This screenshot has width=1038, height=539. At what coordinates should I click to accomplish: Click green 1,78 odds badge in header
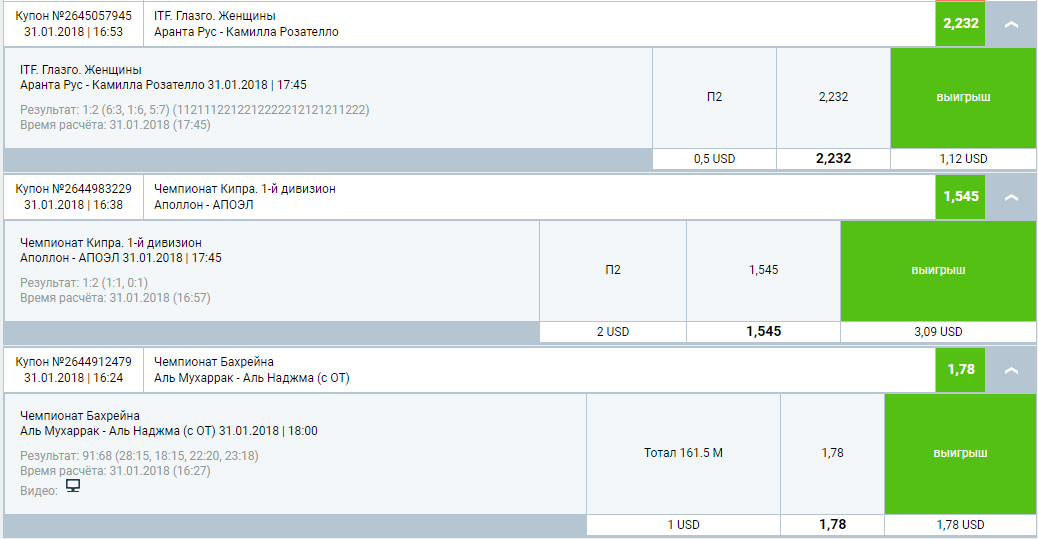(x=961, y=369)
